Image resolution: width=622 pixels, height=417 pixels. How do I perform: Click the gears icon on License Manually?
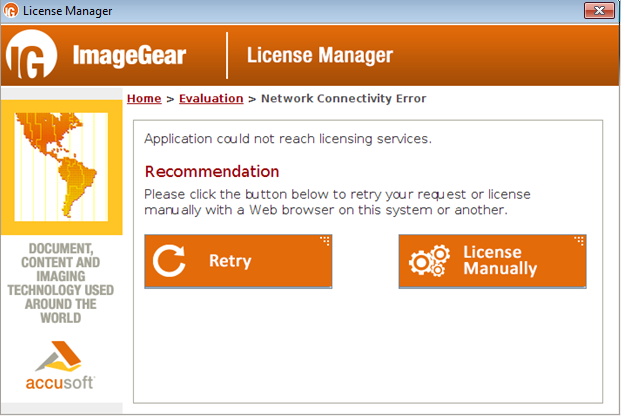430,261
